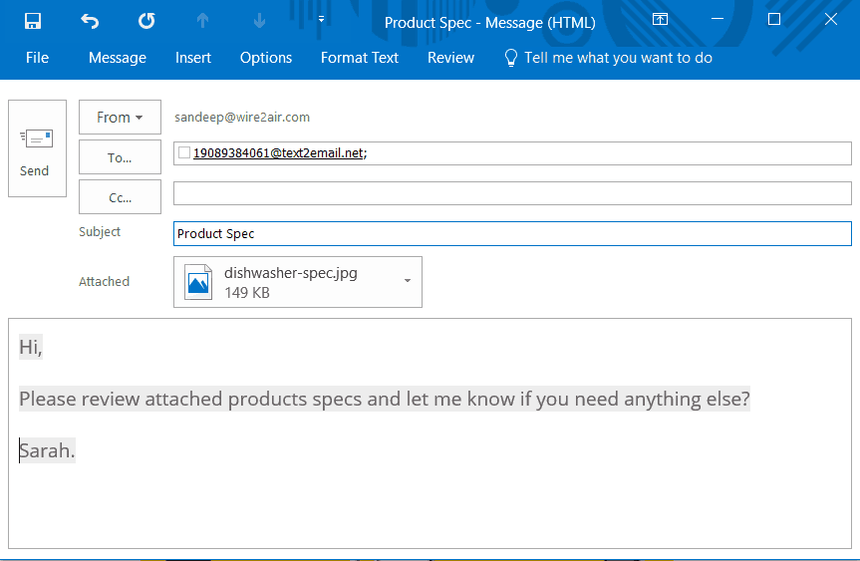Viewport: 860px width, 561px height.
Task: Click the Previous Item up arrow
Action: click(x=203, y=21)
